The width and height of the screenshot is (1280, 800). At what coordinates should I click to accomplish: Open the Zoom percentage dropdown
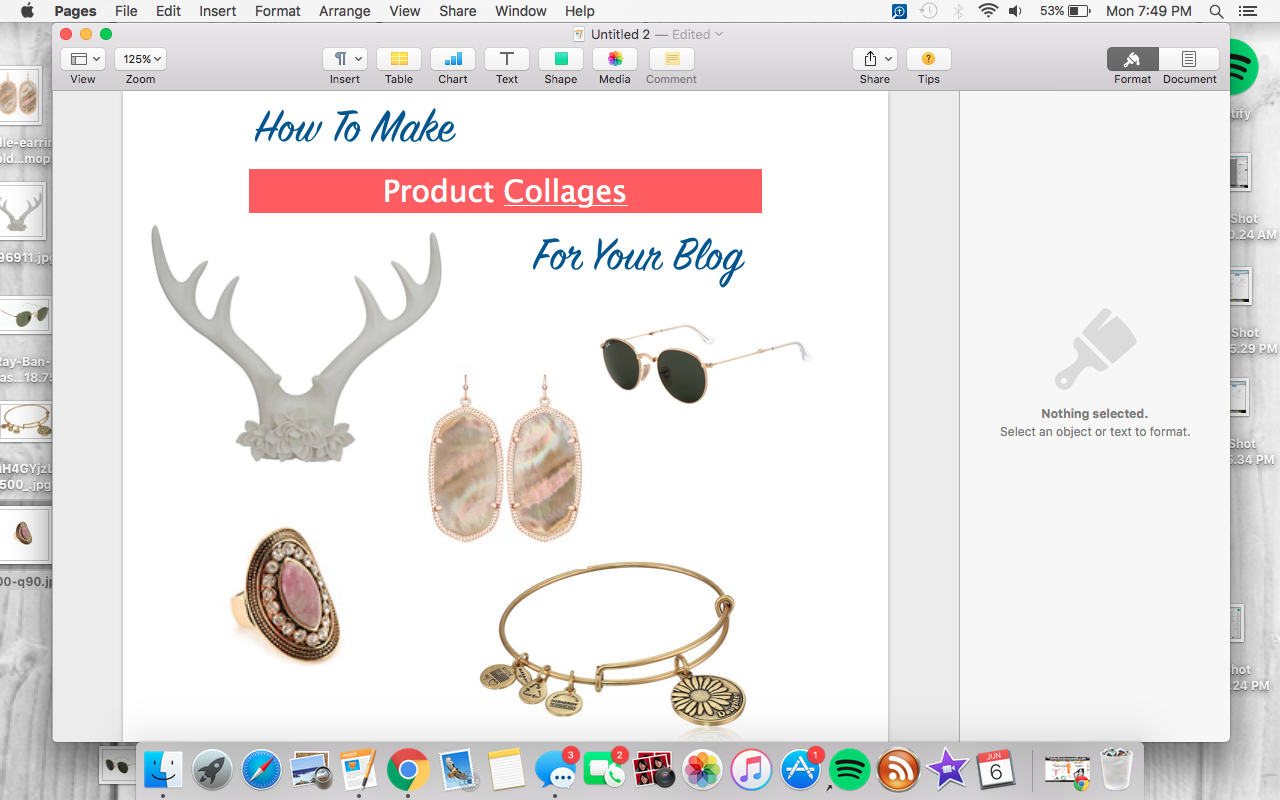pyautogui.click(x=139, y=58)
